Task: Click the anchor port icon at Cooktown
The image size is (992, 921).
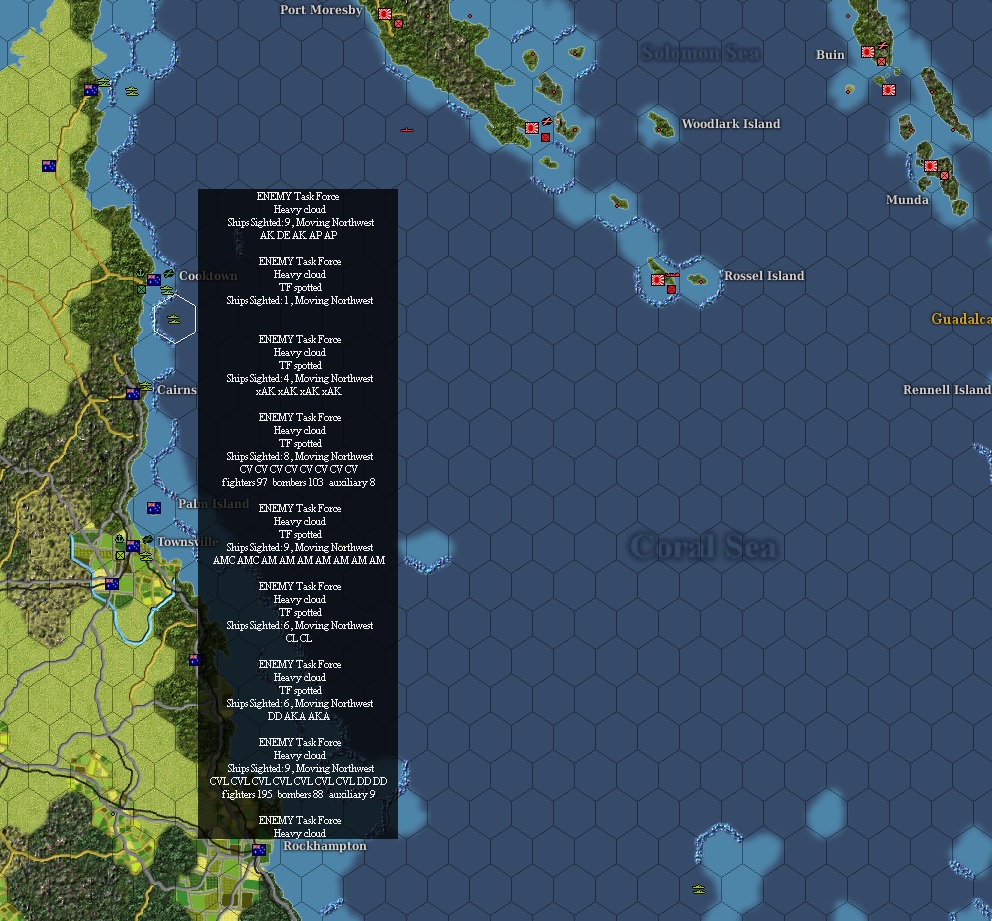Action: tap(140, 273)
